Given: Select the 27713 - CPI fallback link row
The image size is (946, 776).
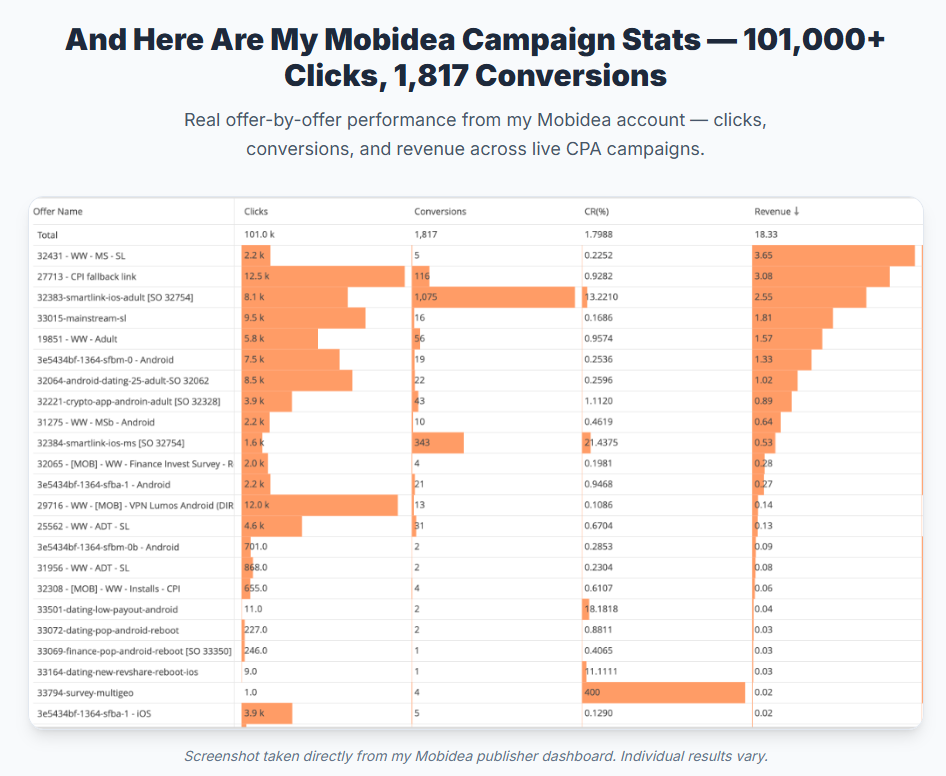Looking at the screenshot, I should click(477, 276).
